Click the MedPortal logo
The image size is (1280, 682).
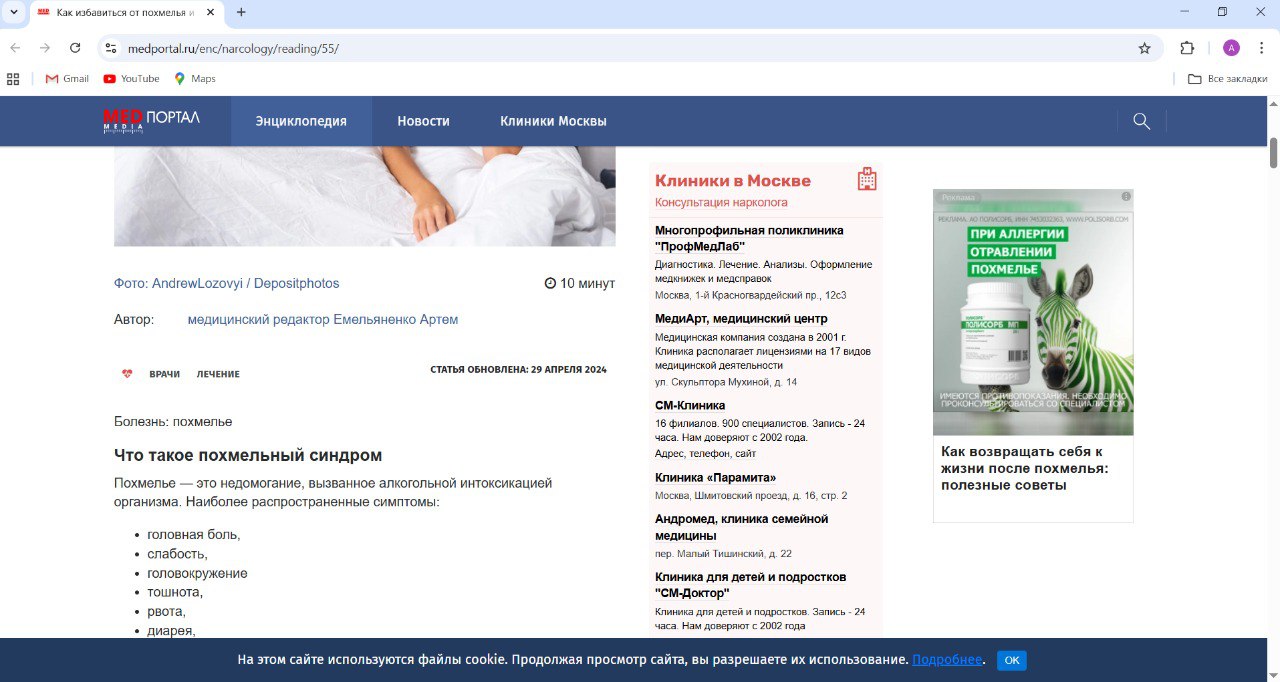[151, 120]
